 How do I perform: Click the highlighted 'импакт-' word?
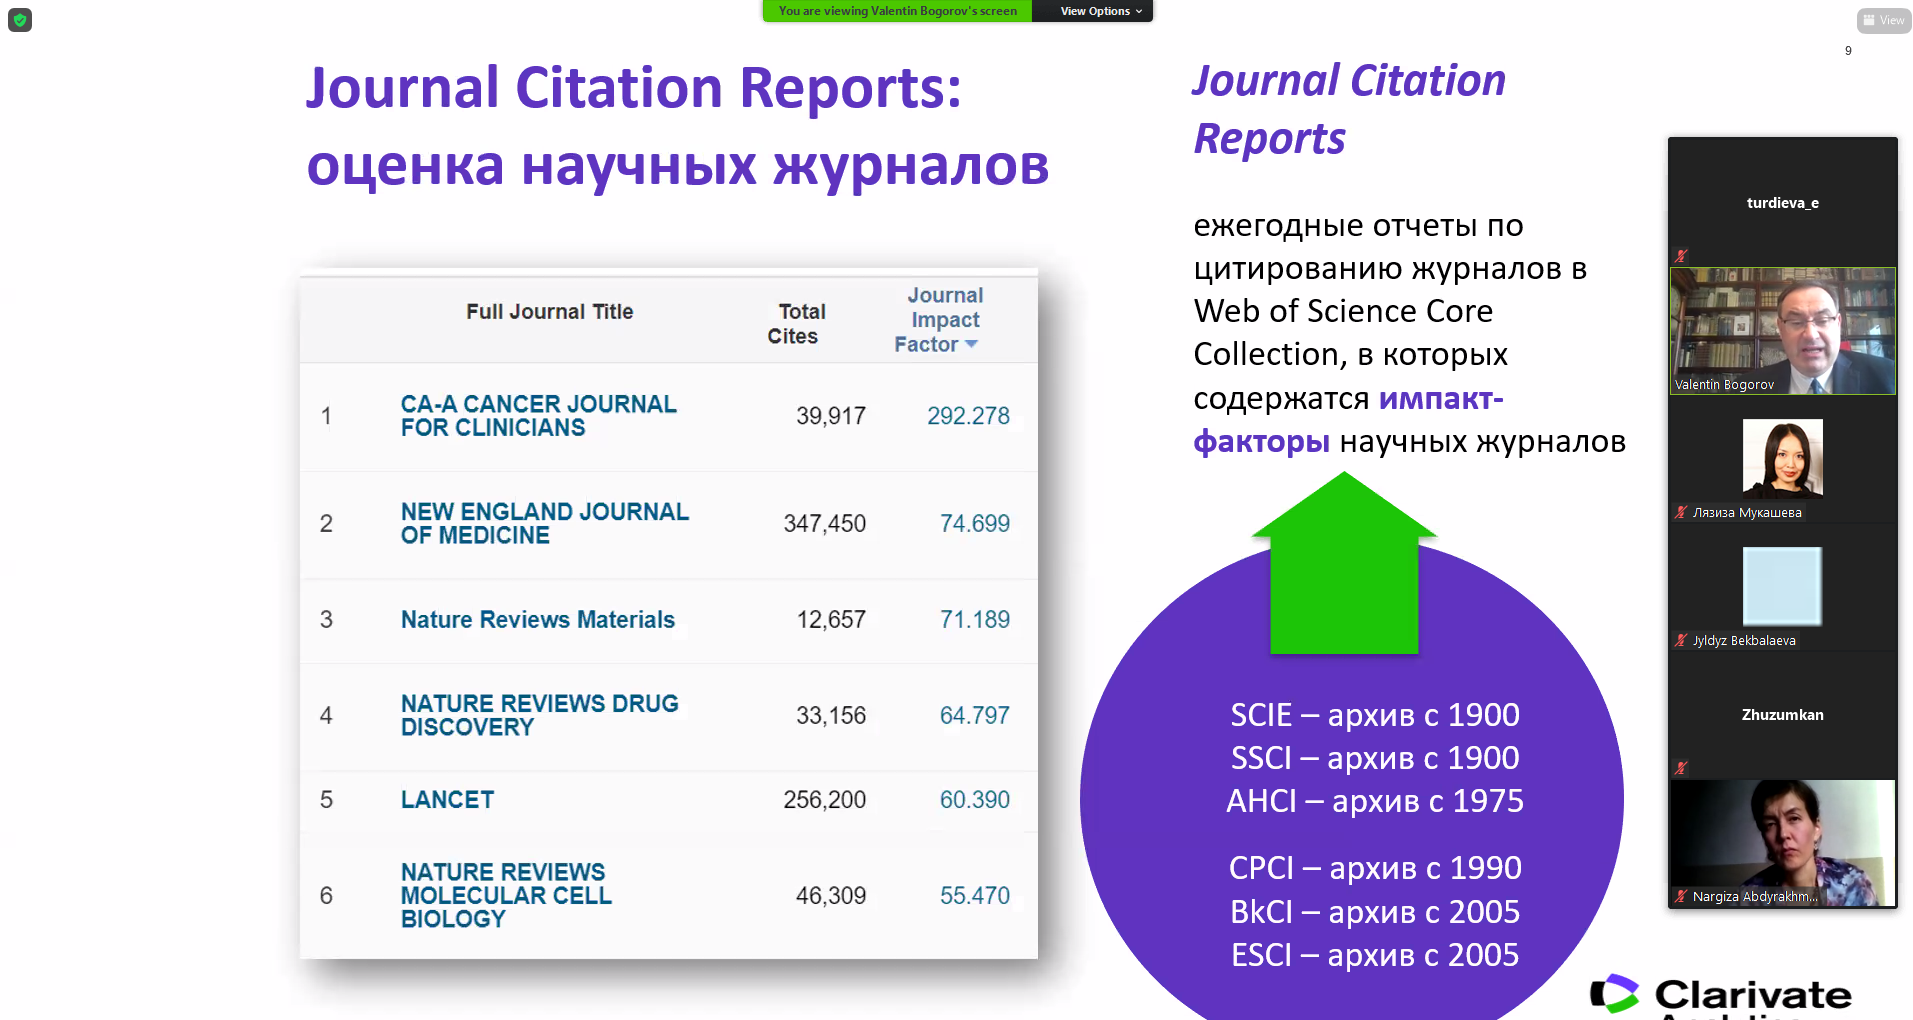click(x=1441, y=398)
